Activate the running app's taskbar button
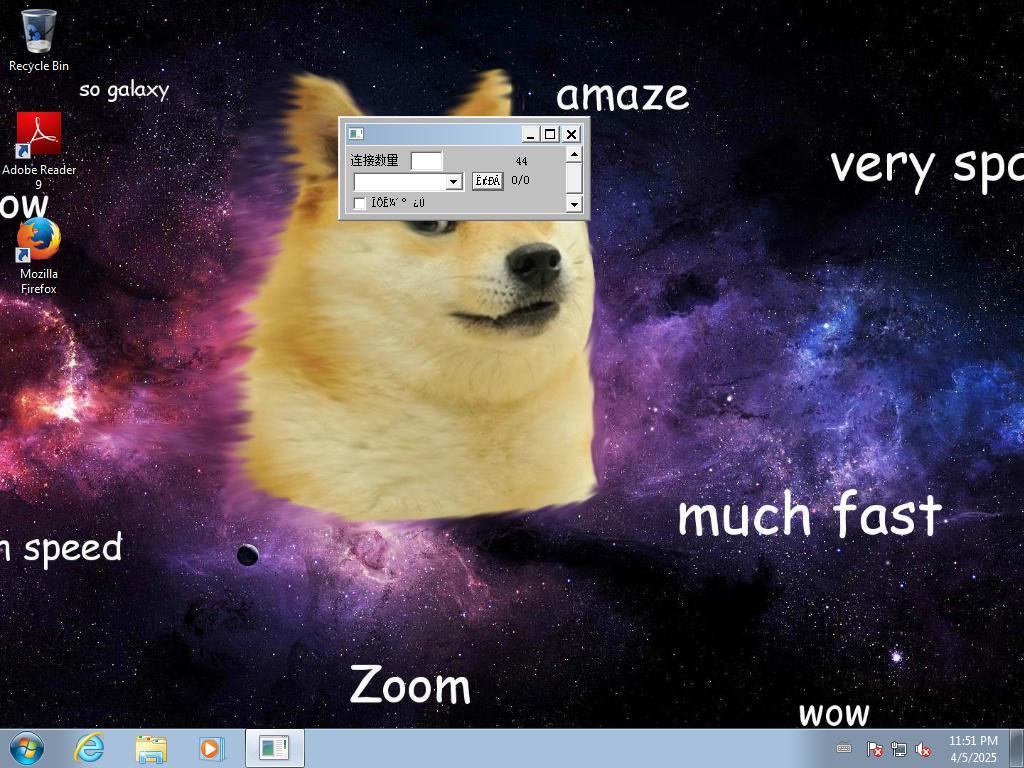The image size is (1024, 768). (274, 748)
